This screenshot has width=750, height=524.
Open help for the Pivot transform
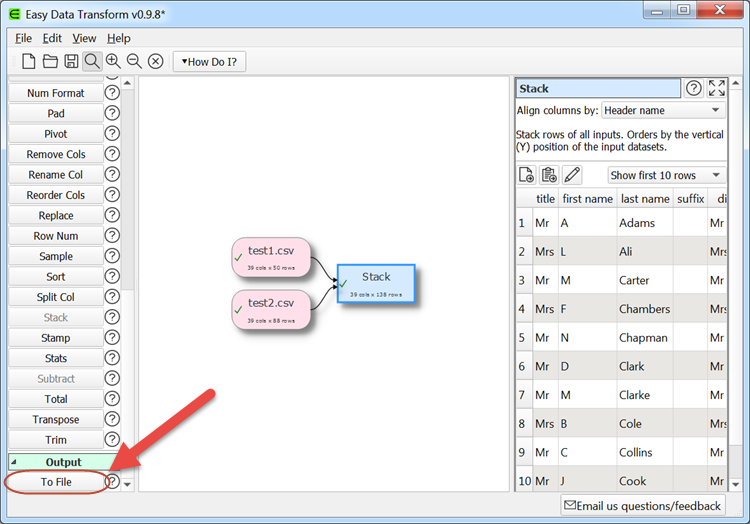pos(112,134)
